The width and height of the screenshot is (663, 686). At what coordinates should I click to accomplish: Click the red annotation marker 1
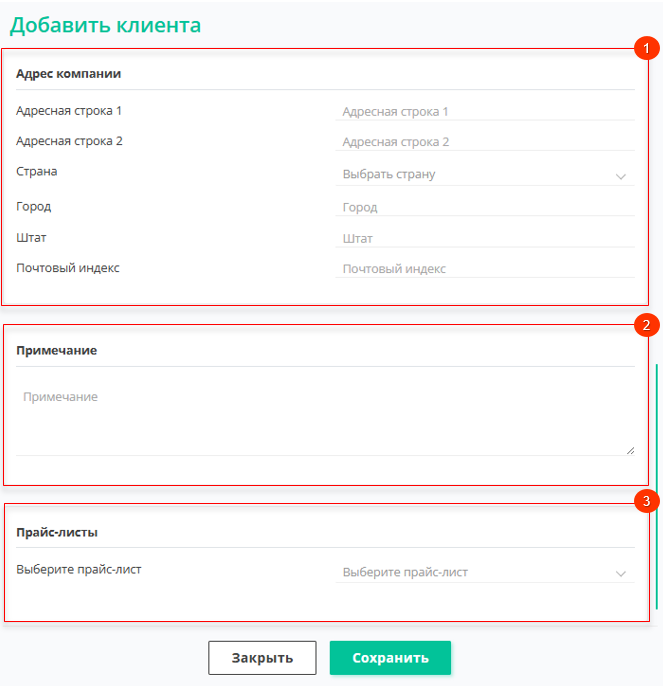coord(647,48)
